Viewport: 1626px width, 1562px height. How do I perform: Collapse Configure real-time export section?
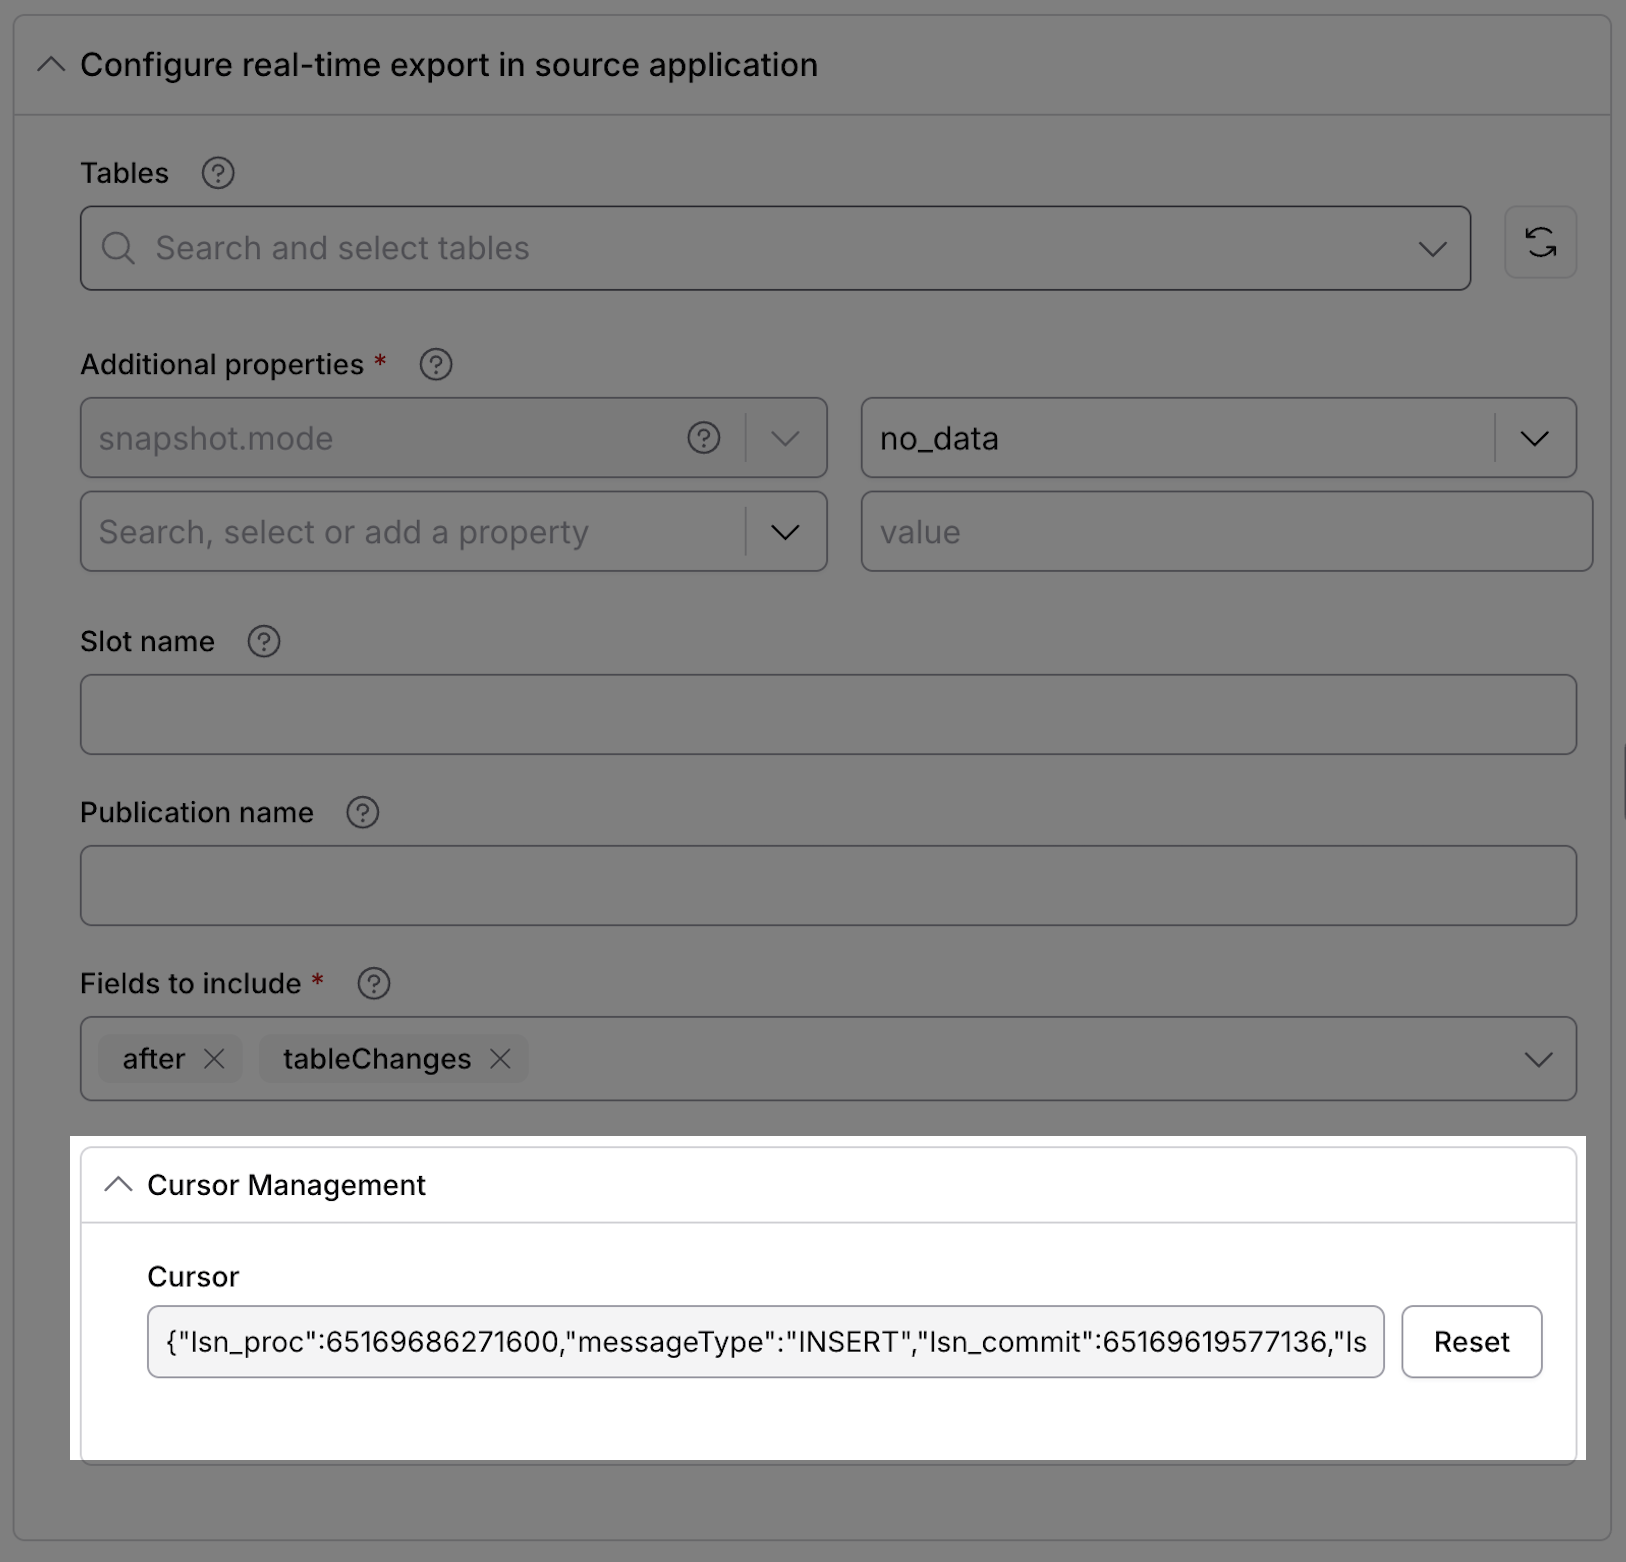point(51,65)
